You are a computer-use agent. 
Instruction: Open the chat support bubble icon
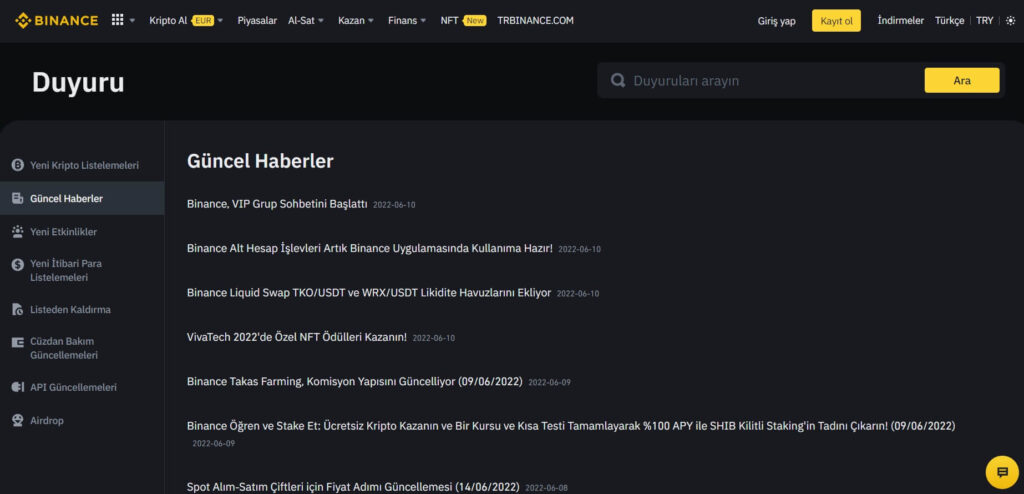coord(1002,472)
